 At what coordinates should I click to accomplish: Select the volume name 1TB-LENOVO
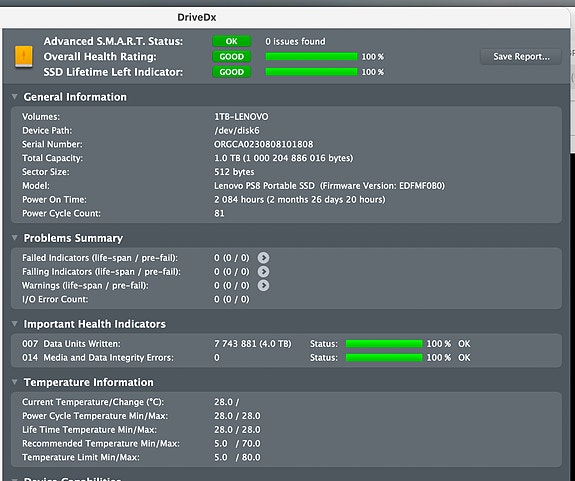click(241, 117)
